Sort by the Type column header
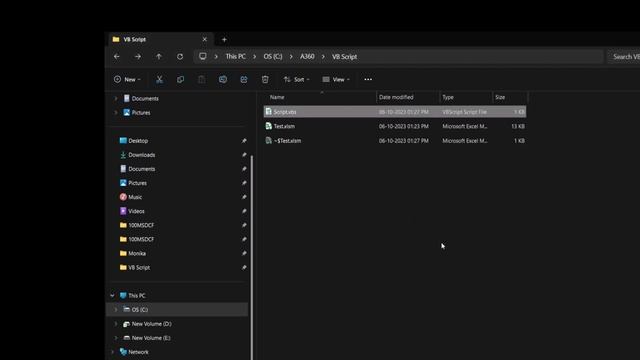This screenshot has height=360, width=640. click(448, 97)
